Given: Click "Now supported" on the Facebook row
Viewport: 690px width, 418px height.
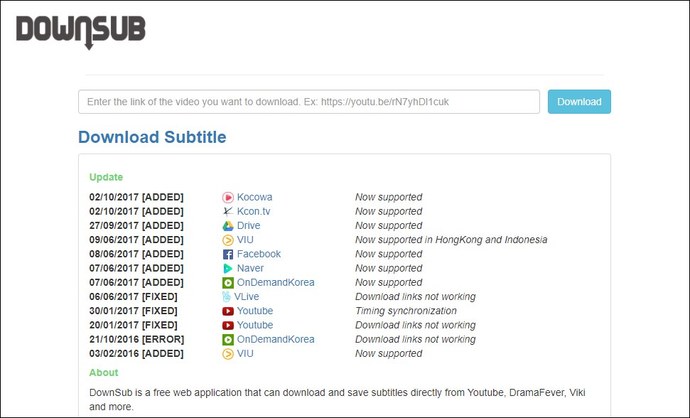Looking at the screenshot, I should click(x=389, y=254).
